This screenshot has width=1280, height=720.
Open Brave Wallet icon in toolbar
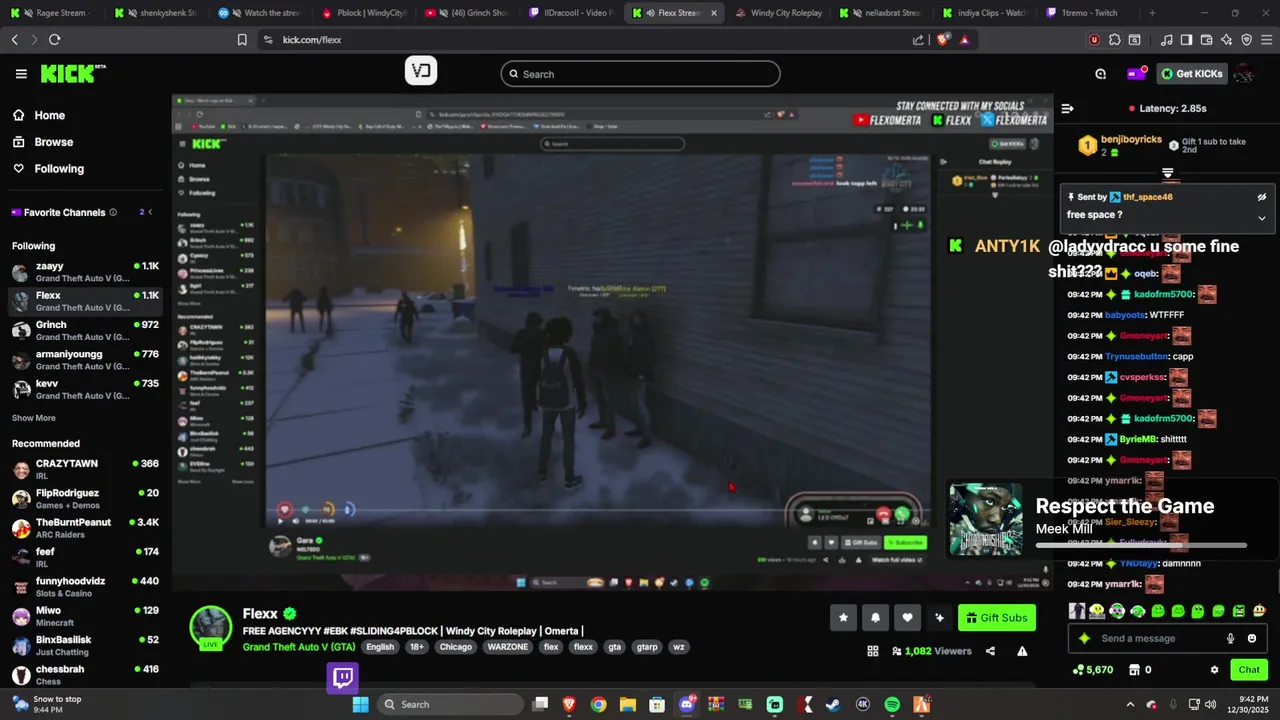[1206, 40]
